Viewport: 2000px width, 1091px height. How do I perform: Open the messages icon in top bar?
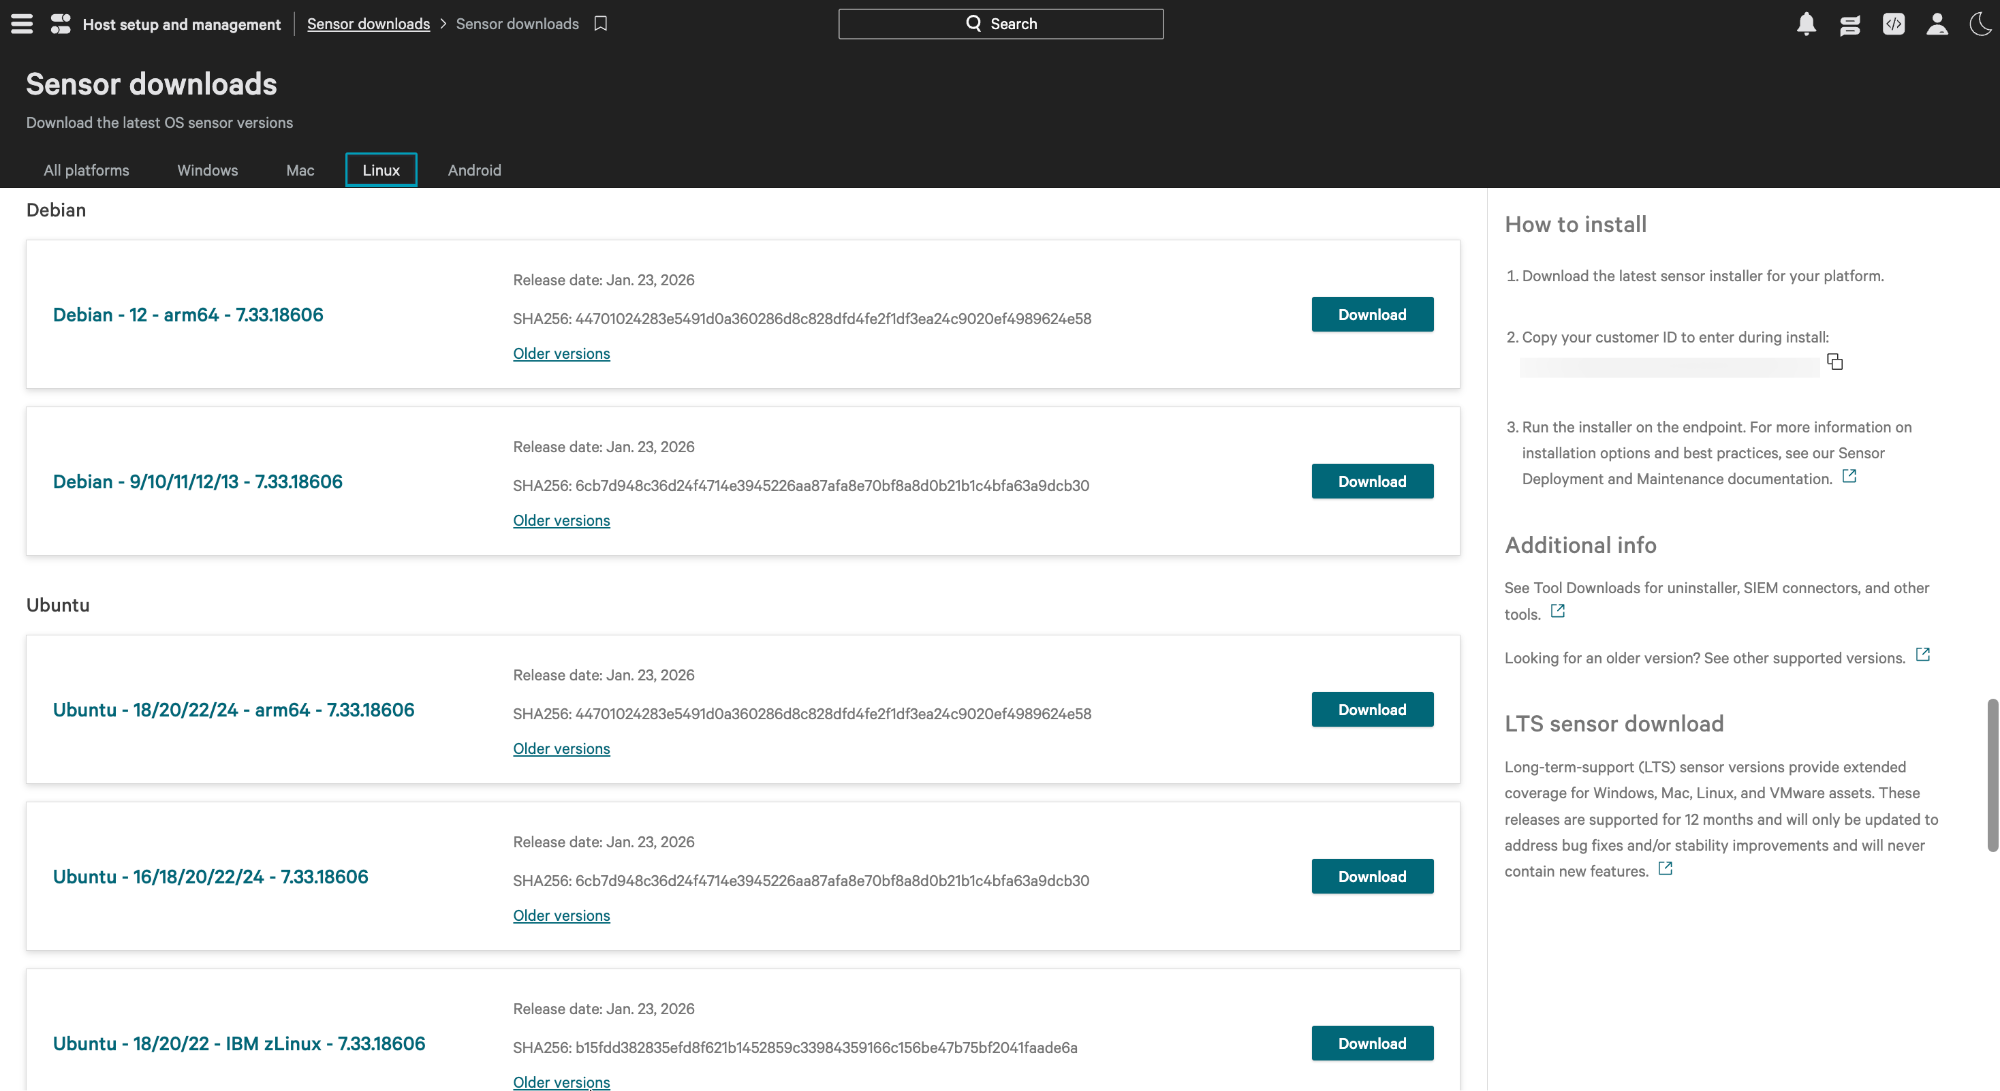[1850, 24]
